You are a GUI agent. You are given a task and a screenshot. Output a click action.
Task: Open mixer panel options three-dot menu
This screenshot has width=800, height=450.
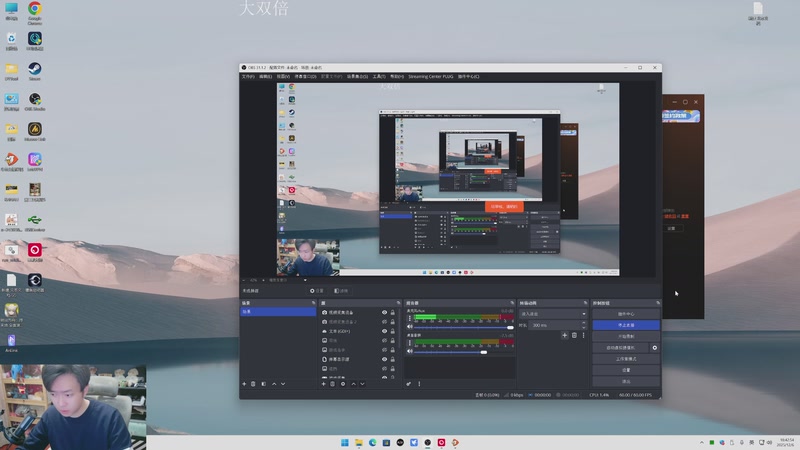(419, 384)
